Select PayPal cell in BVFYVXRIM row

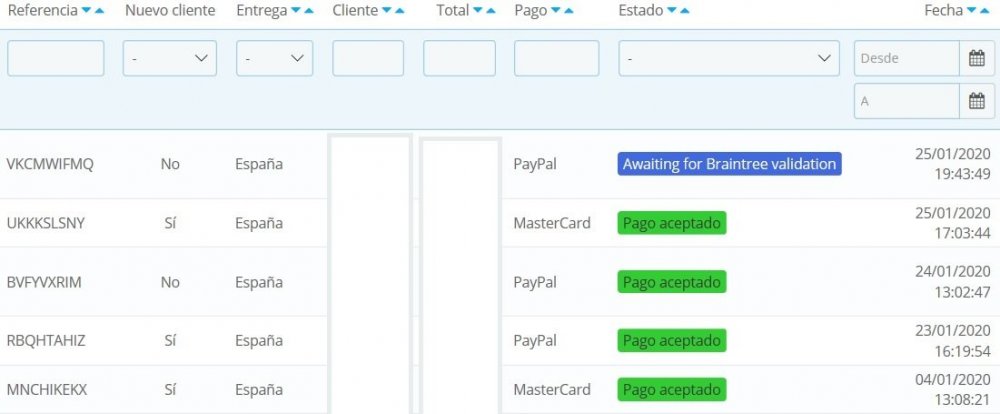(x=535, y=282)
